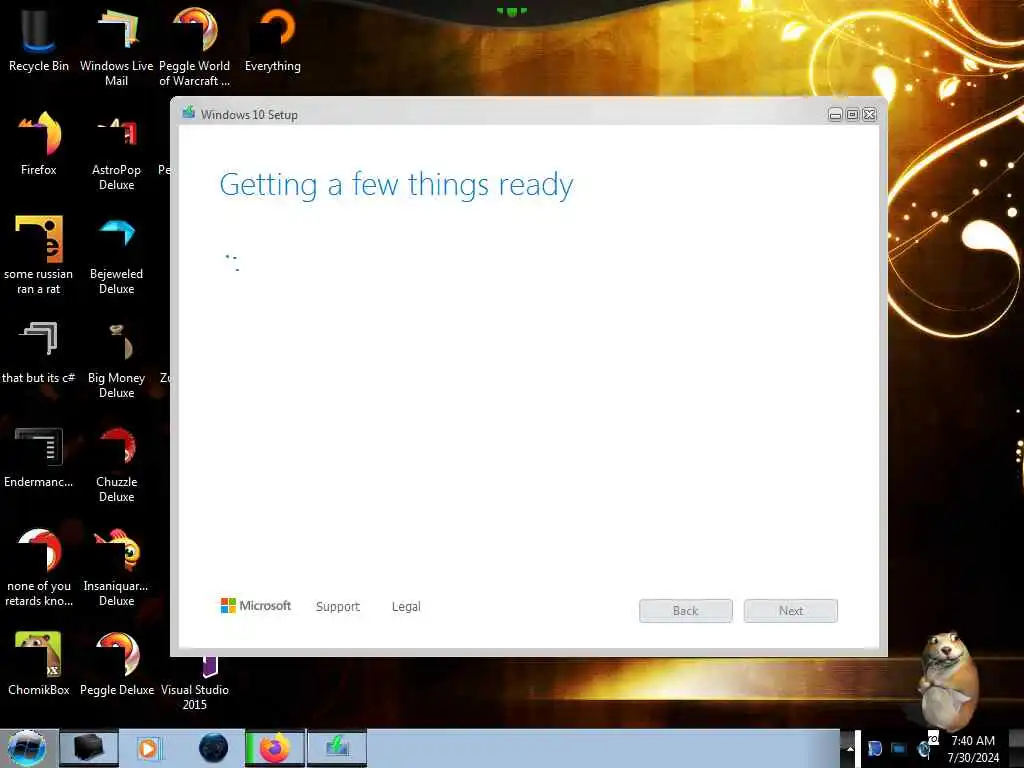
Task: Open the clock showing 7:40 AM
Action: click(973, 749)
